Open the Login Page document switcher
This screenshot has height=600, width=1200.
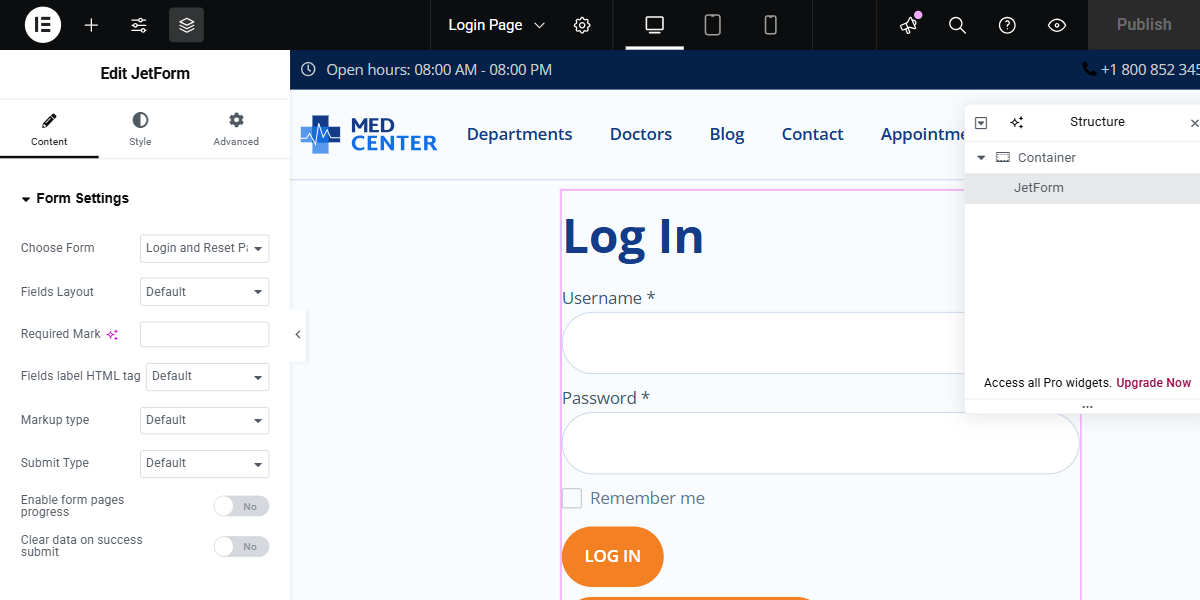pyautogui.click(x=495, y=24)
